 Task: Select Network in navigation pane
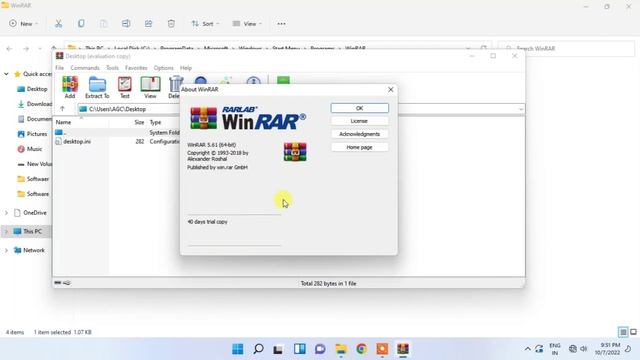pos(29,250)
